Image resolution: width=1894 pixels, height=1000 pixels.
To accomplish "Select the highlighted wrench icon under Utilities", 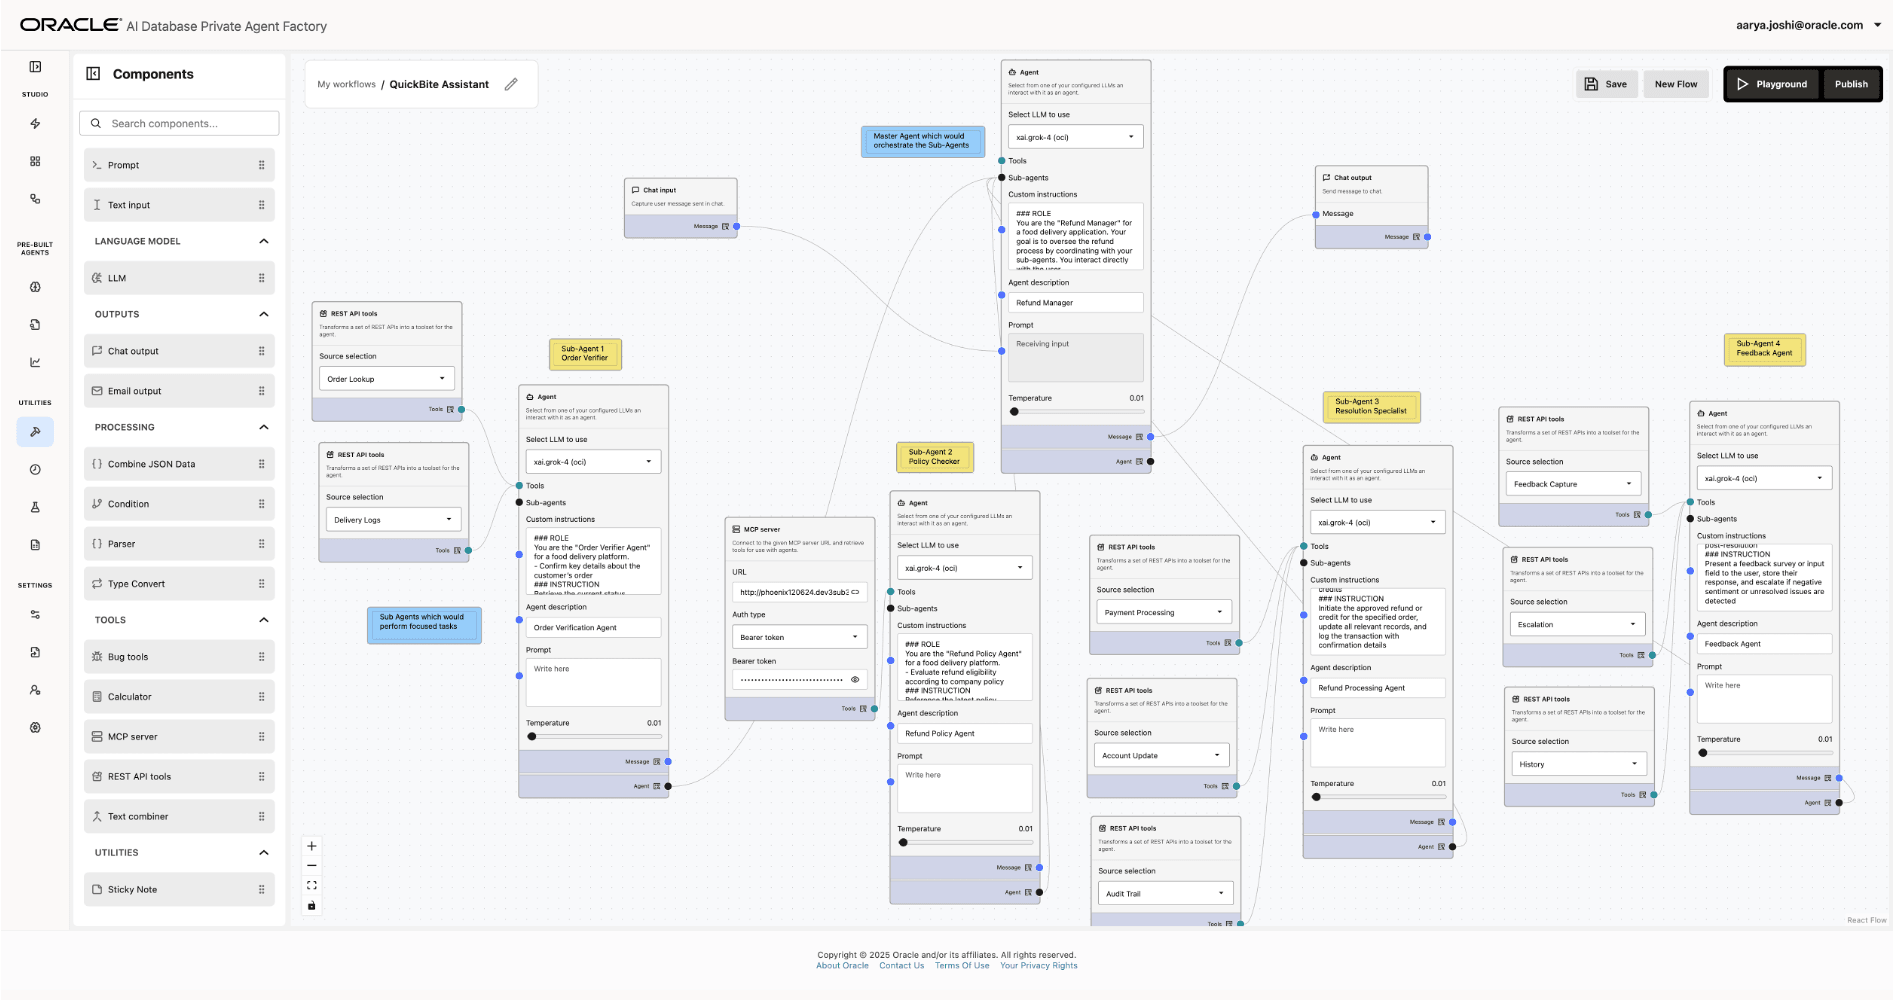I will pos(35,432).
